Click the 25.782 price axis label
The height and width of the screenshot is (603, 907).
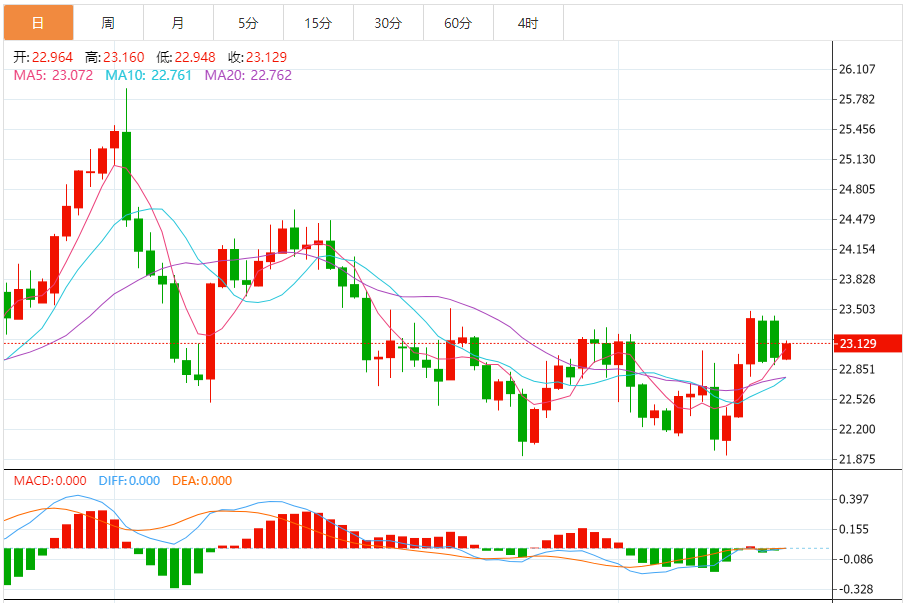(857, 100)
